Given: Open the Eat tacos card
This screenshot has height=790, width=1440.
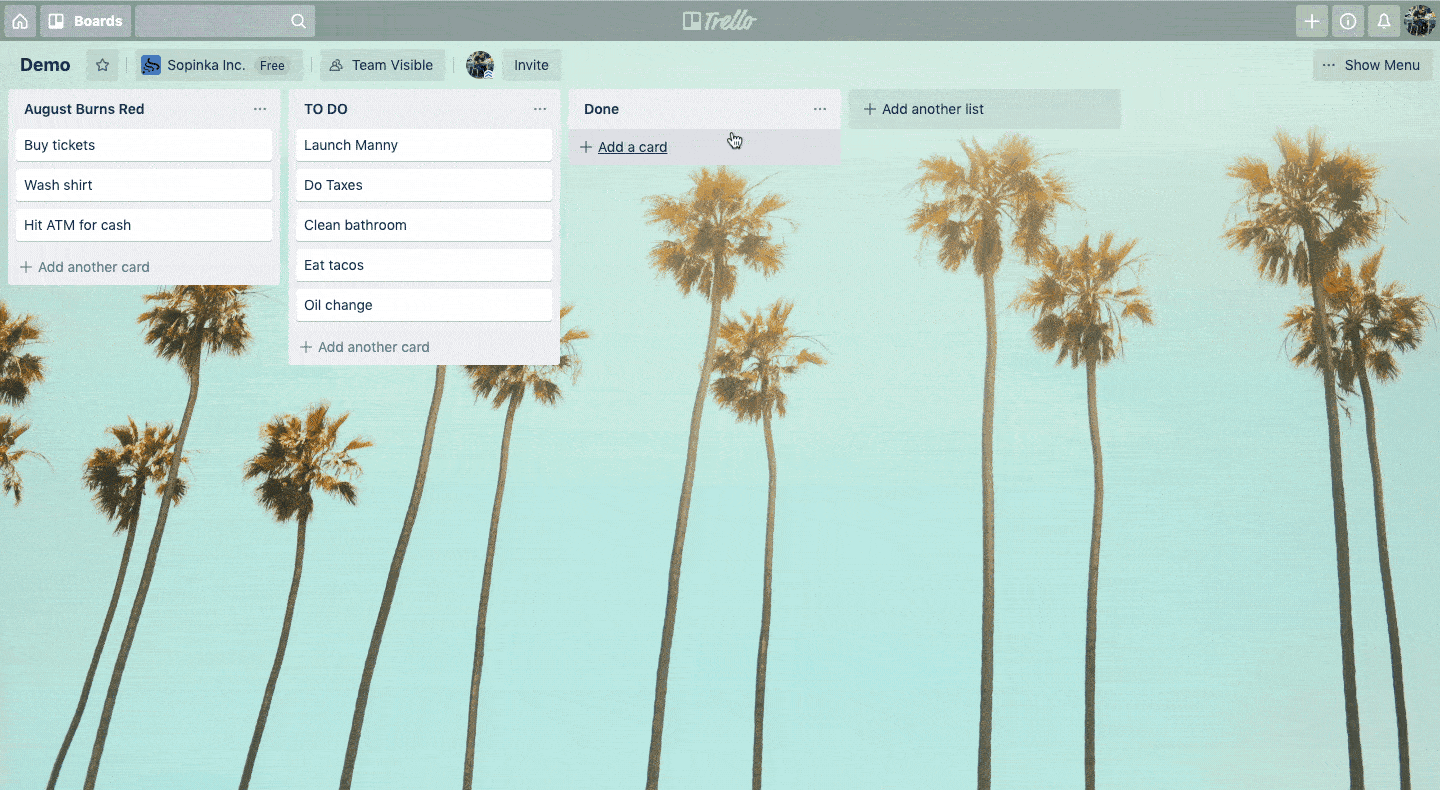Looking at the screenshot, I should point(423,265).
